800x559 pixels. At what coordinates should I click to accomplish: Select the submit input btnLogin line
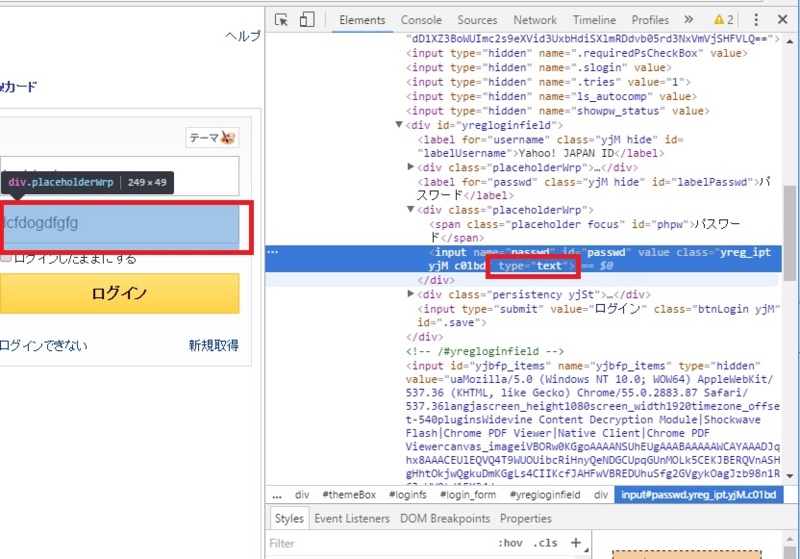(599, 315)
